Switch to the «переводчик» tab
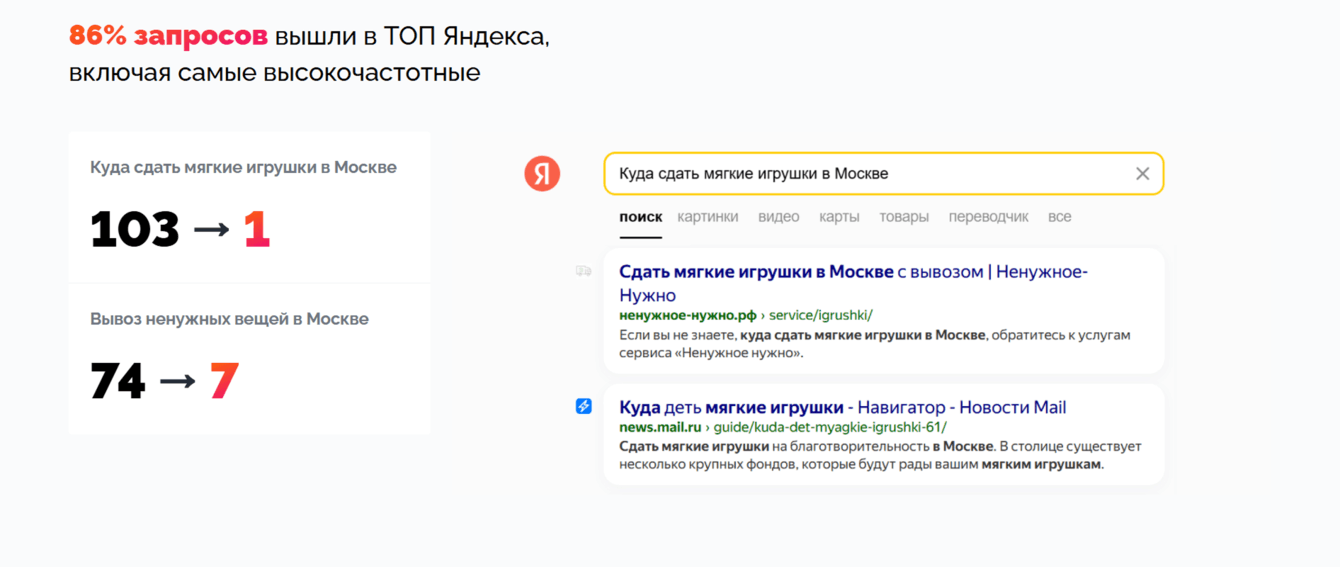Screen dimensions: 1340x567 [988, 217]
